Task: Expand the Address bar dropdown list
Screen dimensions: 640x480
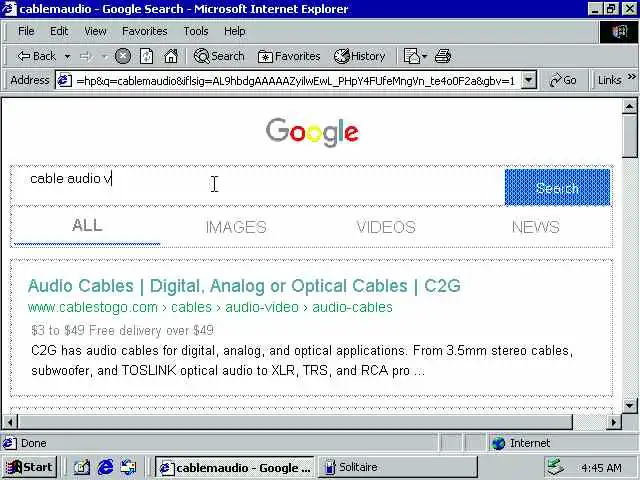Action: click(529, 81)
